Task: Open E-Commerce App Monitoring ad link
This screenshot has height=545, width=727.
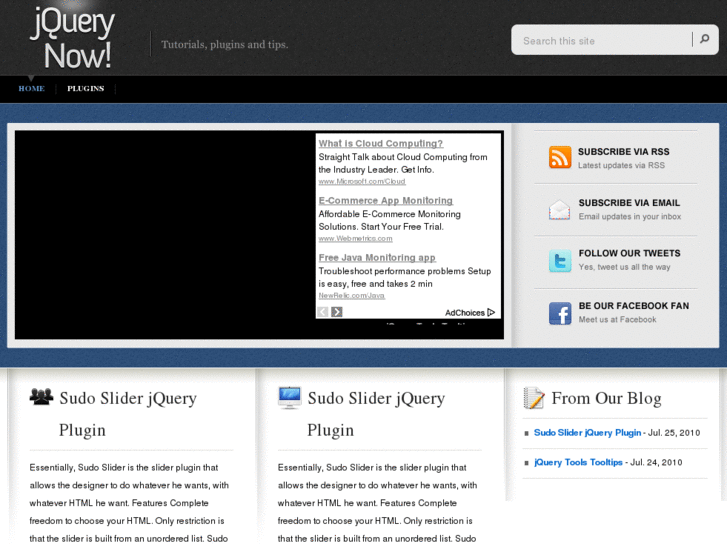Action: 385,200
